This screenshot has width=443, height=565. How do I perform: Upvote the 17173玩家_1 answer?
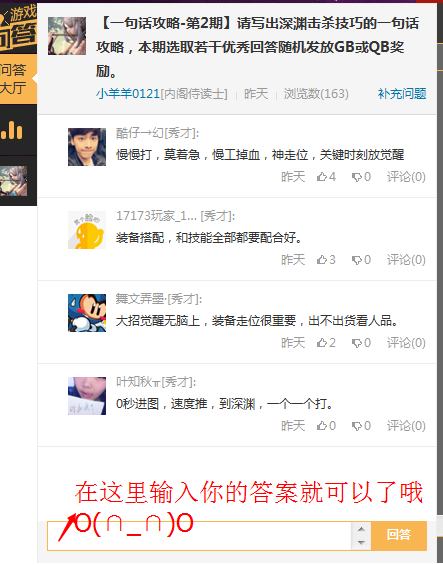[x=326, y=260]
